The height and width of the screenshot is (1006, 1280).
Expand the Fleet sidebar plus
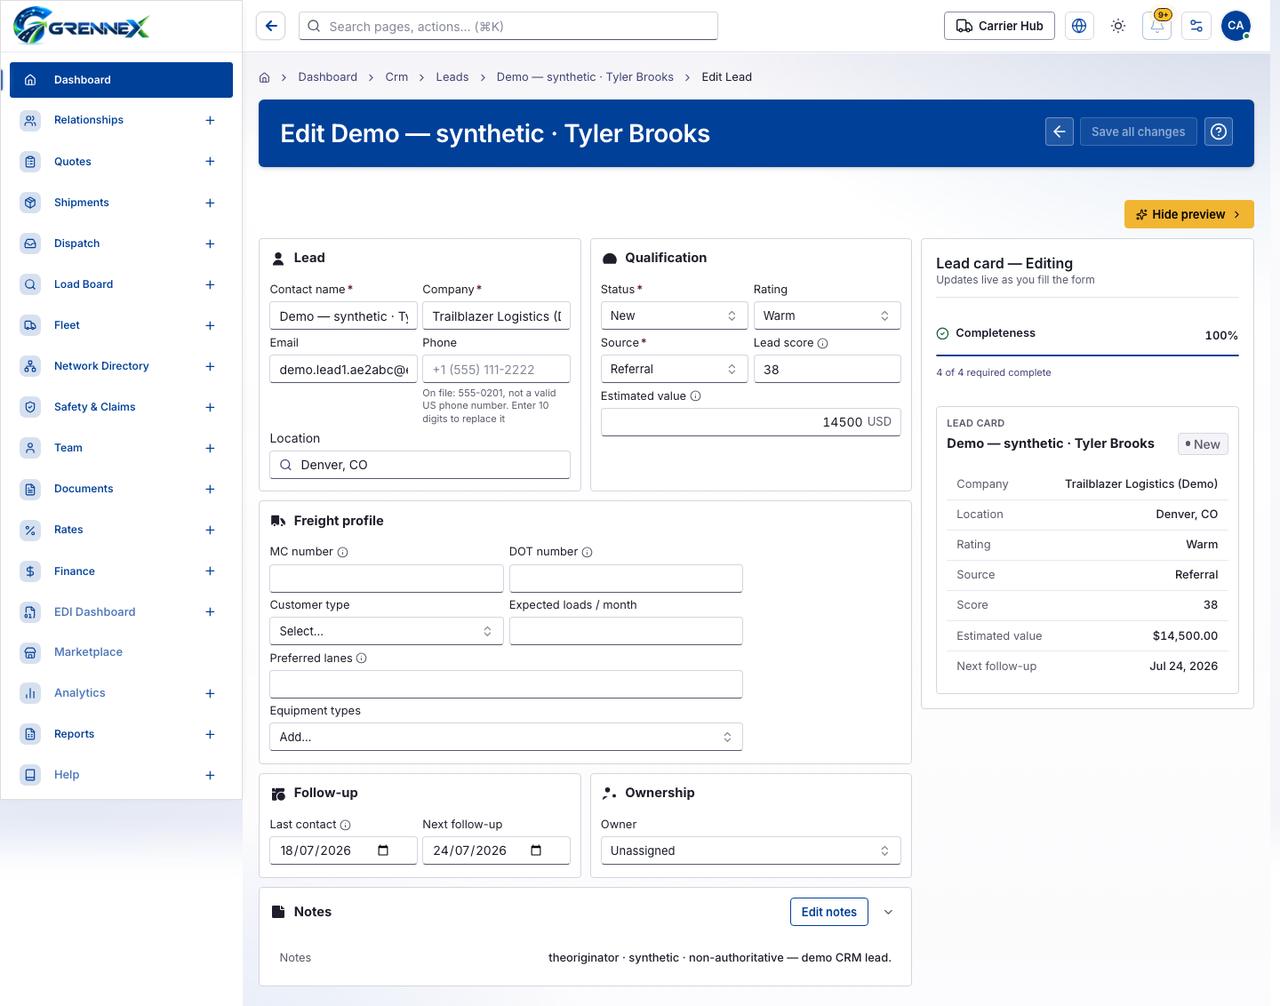210,326
